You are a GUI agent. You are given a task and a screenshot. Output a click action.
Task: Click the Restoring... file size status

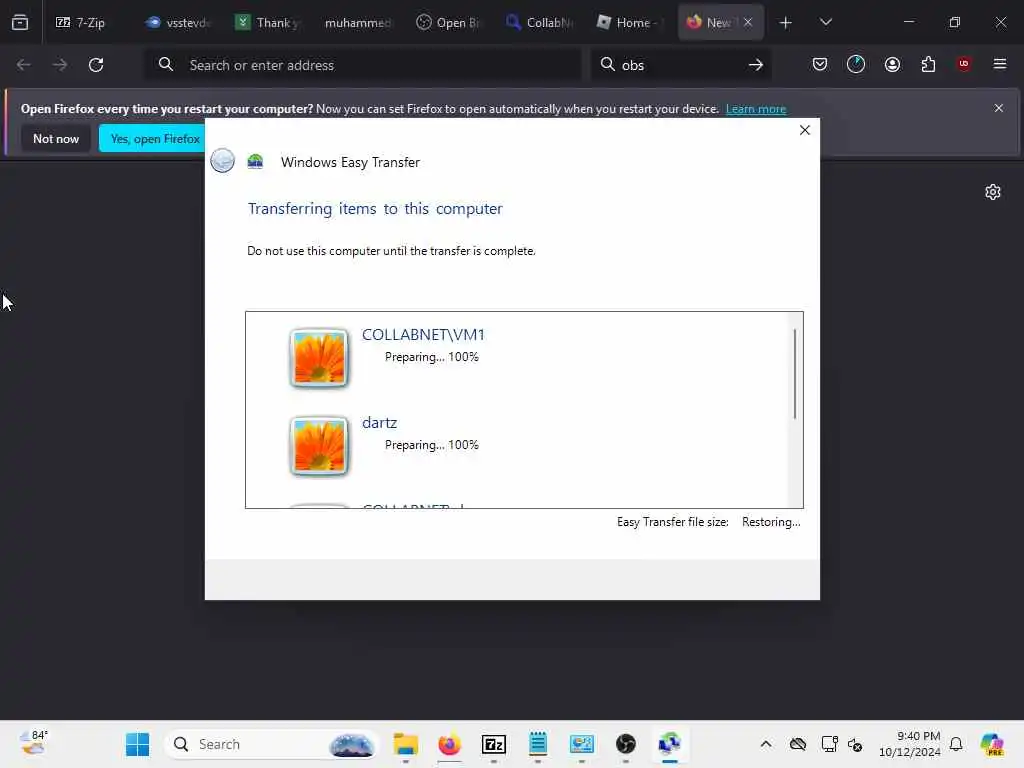click(771, 522)
